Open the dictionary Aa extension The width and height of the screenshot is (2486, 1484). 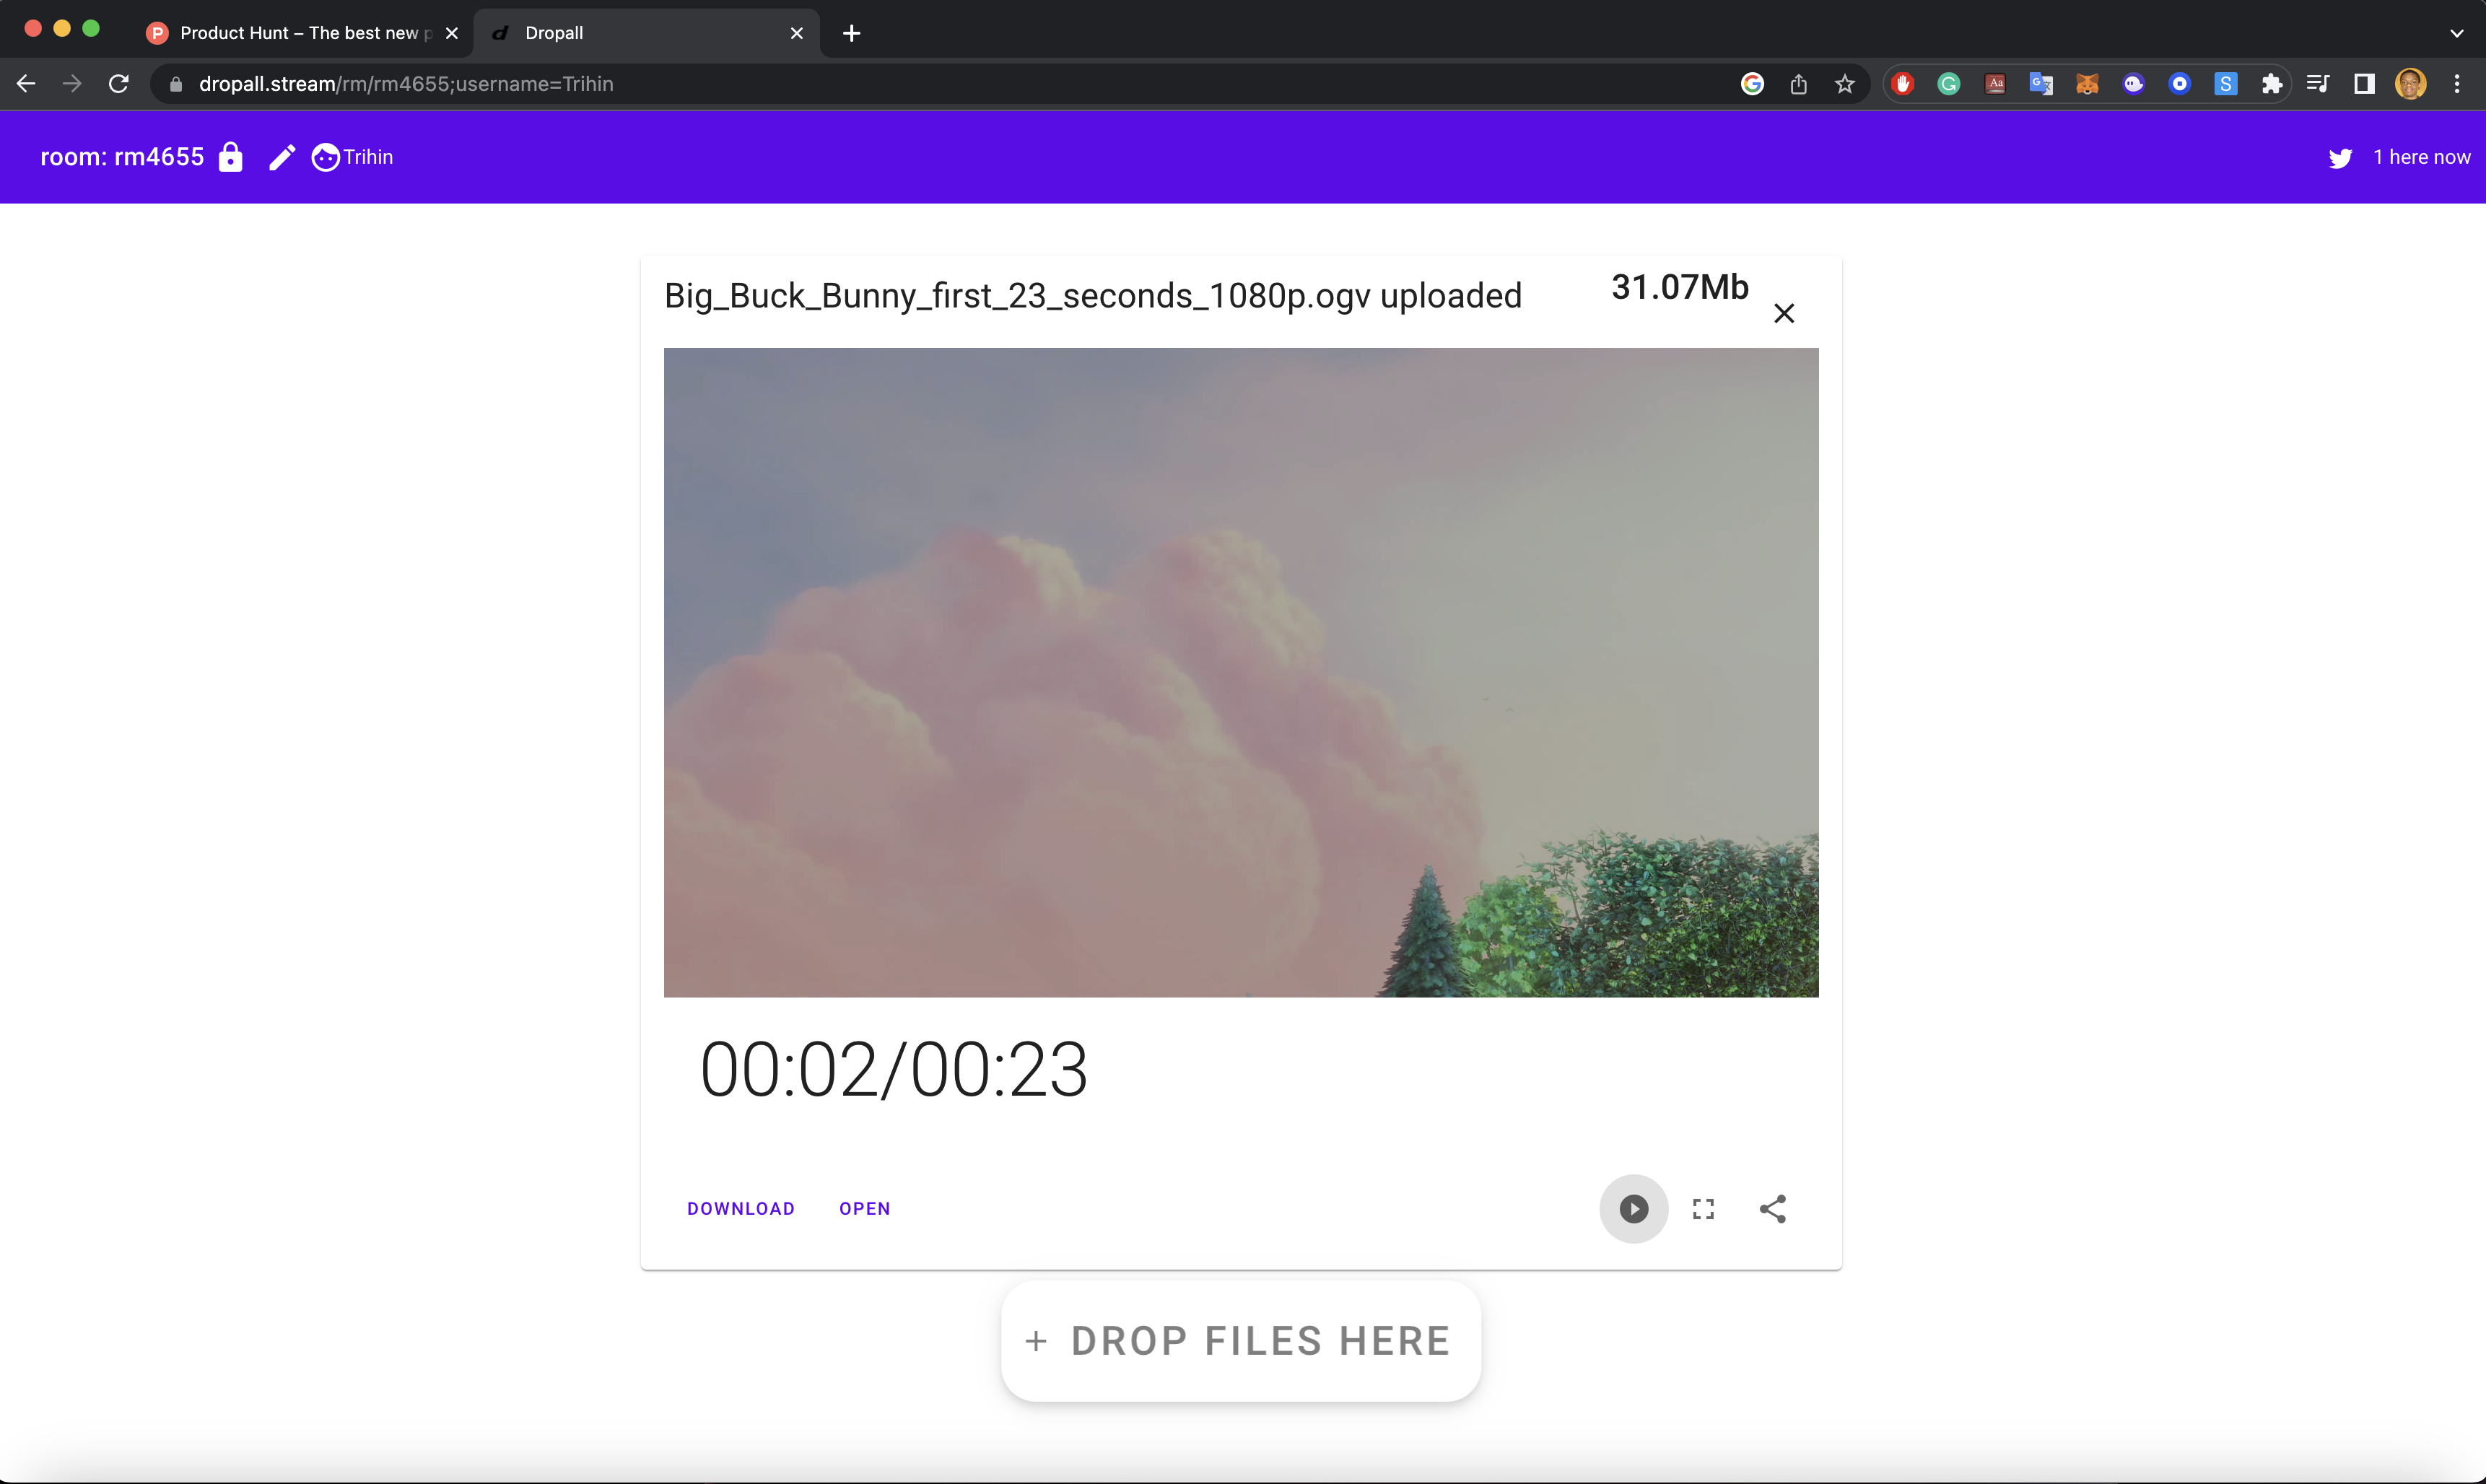click(x=1995, y=84)
